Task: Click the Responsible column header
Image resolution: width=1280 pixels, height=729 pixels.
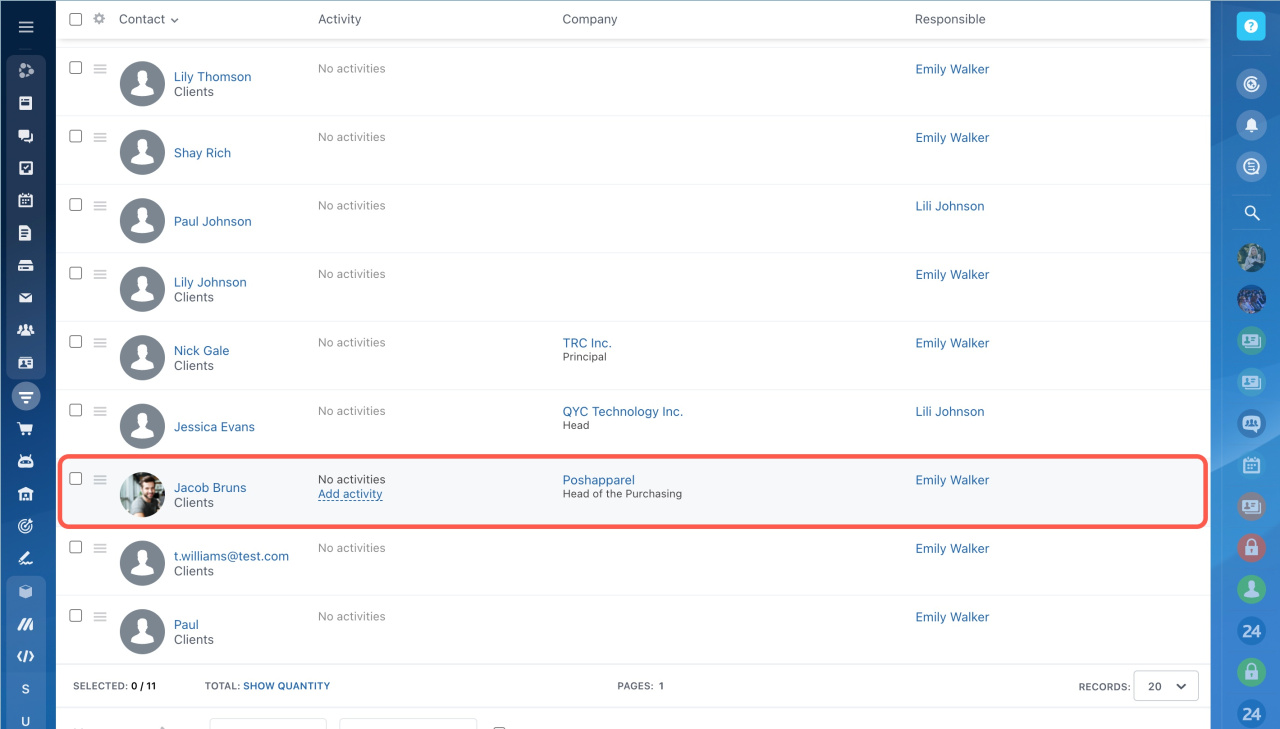Action: (949, 19)
